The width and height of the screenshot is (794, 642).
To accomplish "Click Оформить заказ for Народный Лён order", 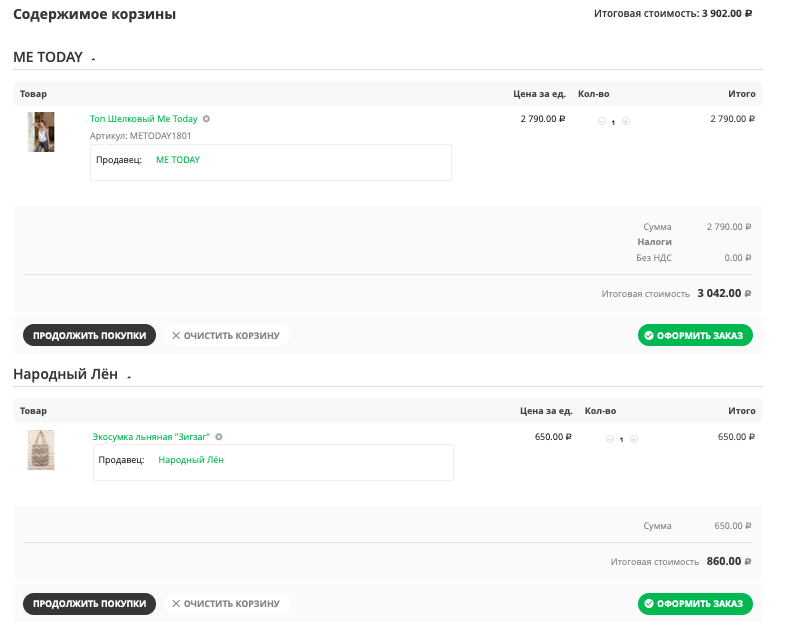I will coord(695,604).
